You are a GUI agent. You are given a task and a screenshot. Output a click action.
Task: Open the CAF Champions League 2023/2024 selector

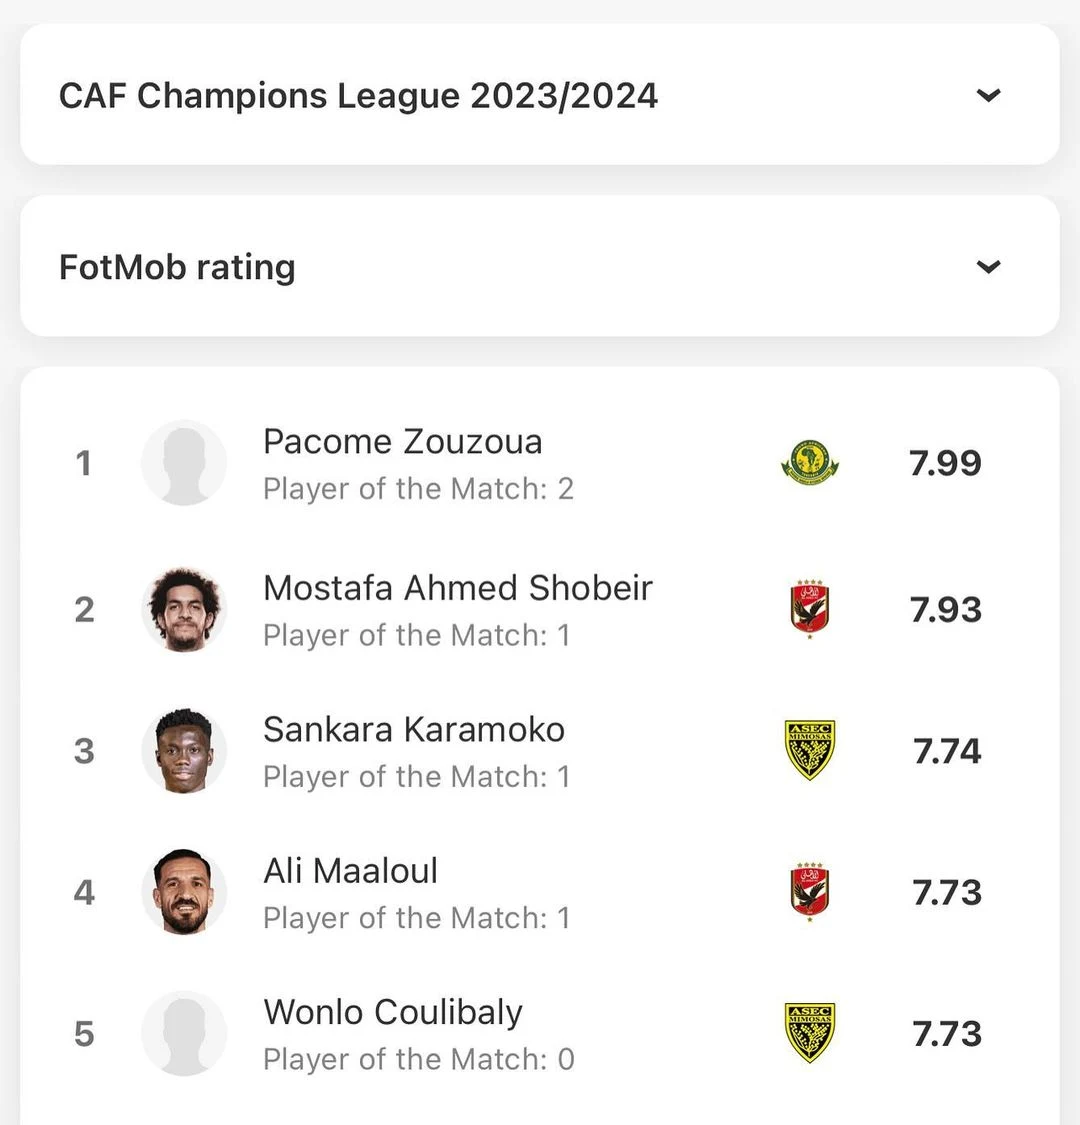(x=540, y=95)
